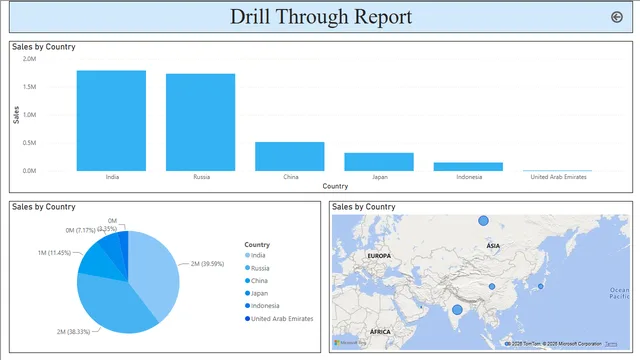Click the United Arab Emirates axis label
Image resolution: width=640 pixels, height=360 pixels.
[x=558, y=177]
